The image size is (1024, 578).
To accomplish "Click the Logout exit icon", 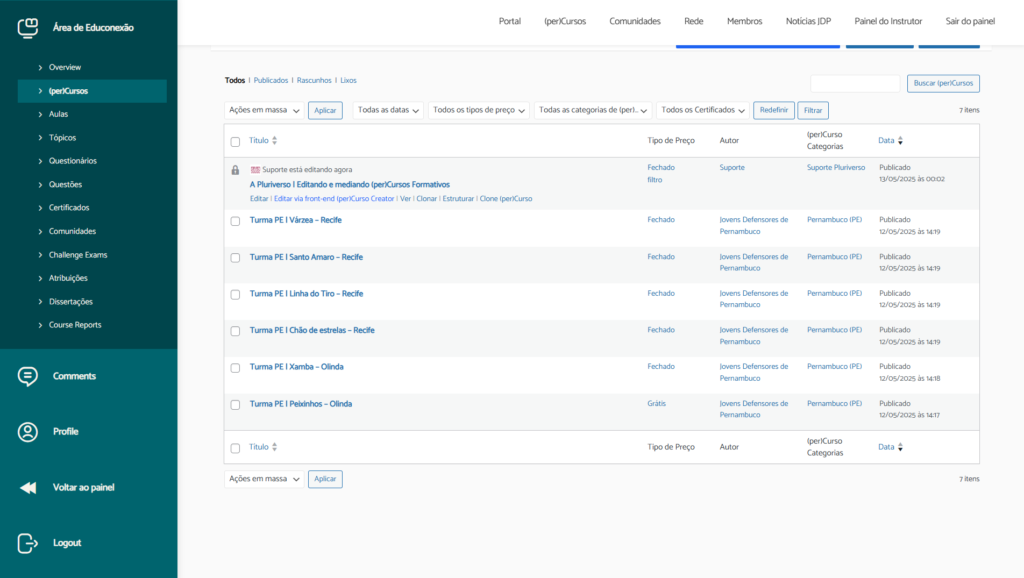I will click(28, 543).
